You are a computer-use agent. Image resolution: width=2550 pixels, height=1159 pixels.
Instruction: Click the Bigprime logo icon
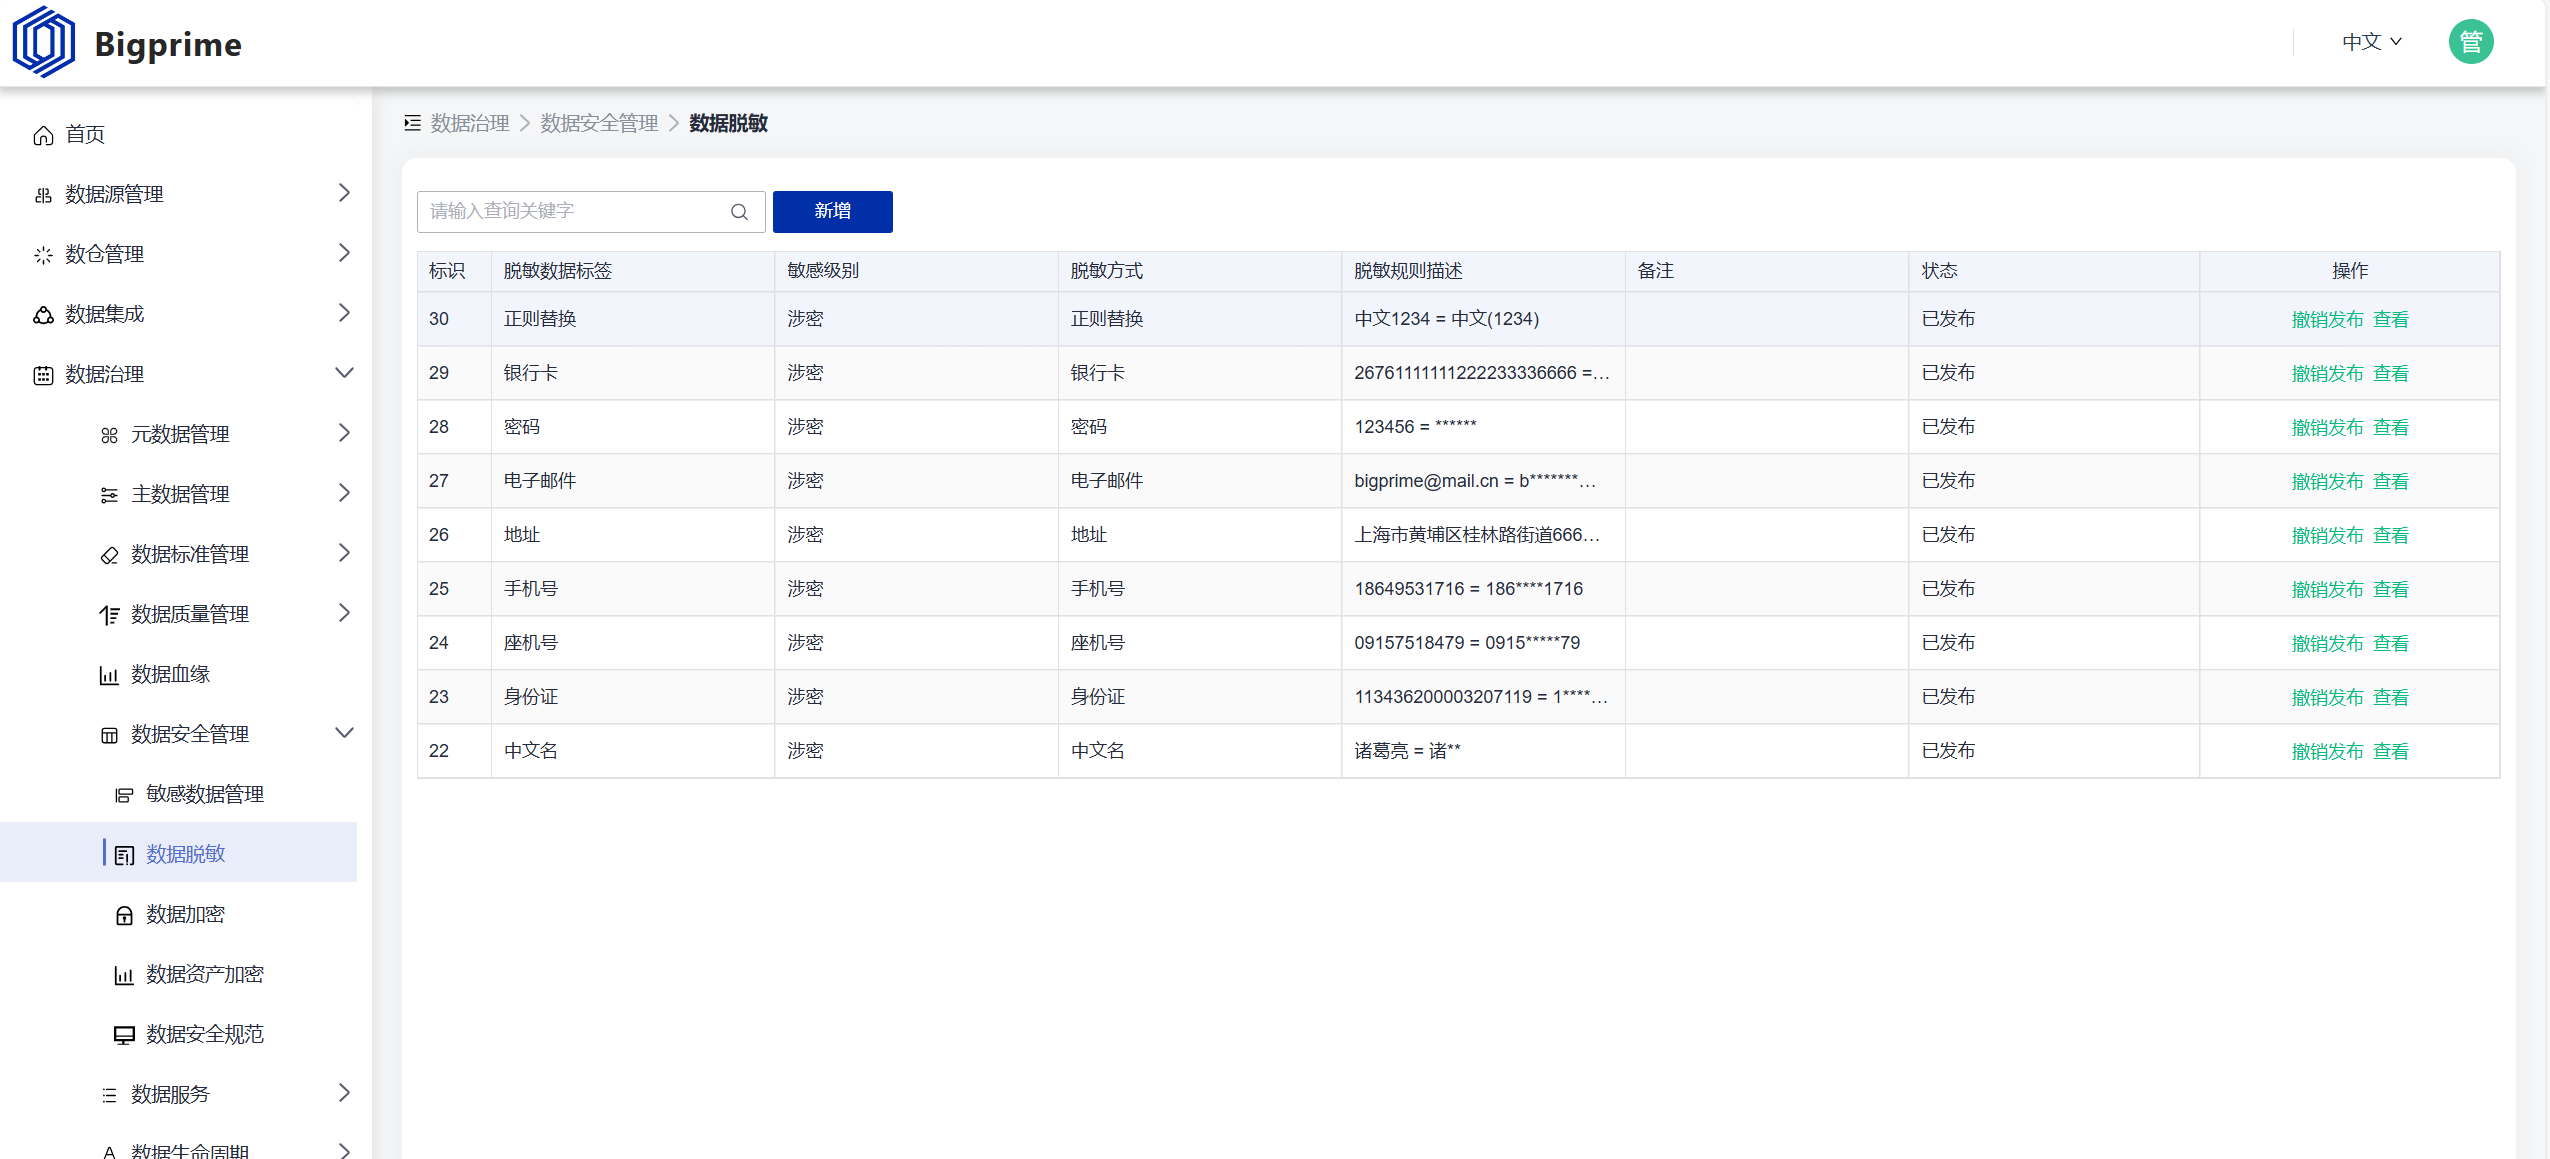44,43
